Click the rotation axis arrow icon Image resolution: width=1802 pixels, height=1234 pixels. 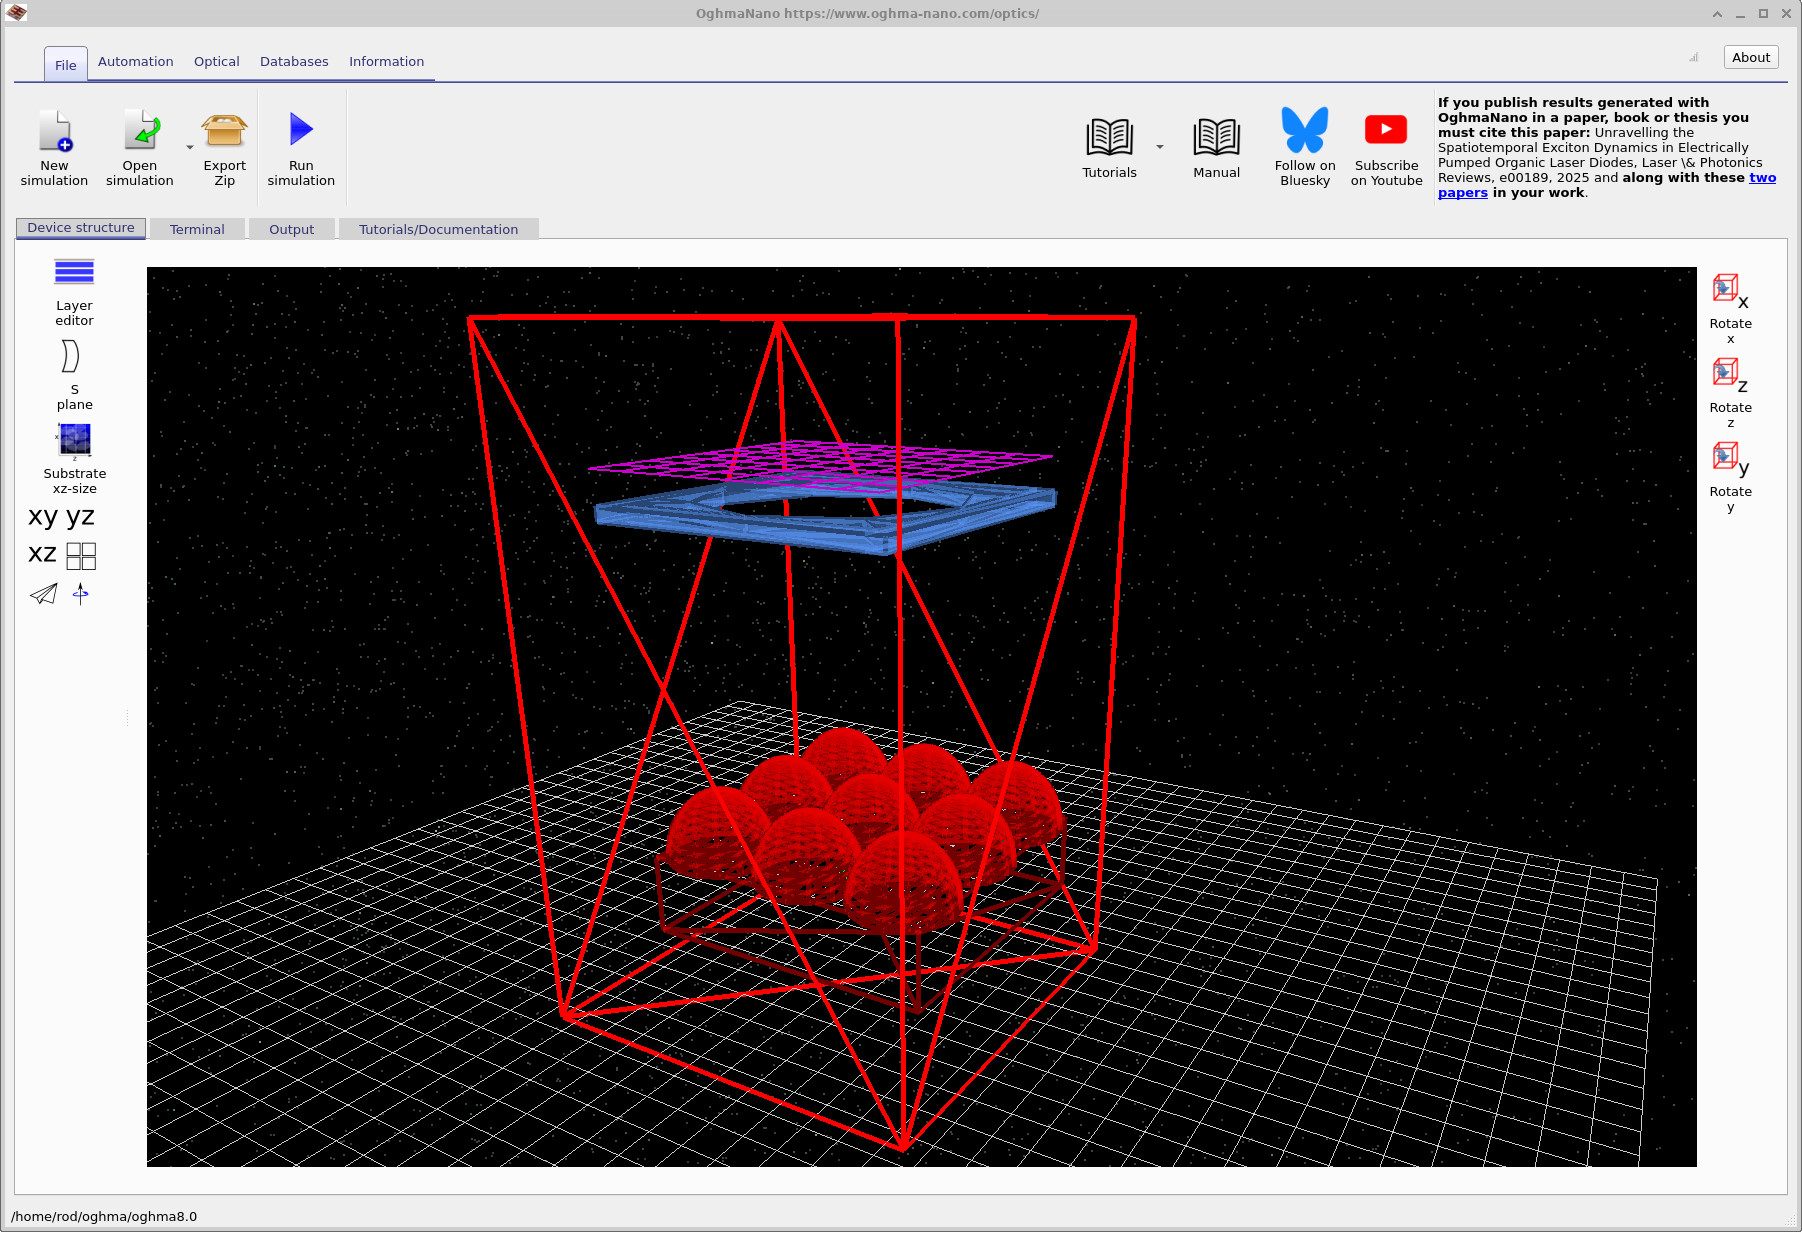80,594
